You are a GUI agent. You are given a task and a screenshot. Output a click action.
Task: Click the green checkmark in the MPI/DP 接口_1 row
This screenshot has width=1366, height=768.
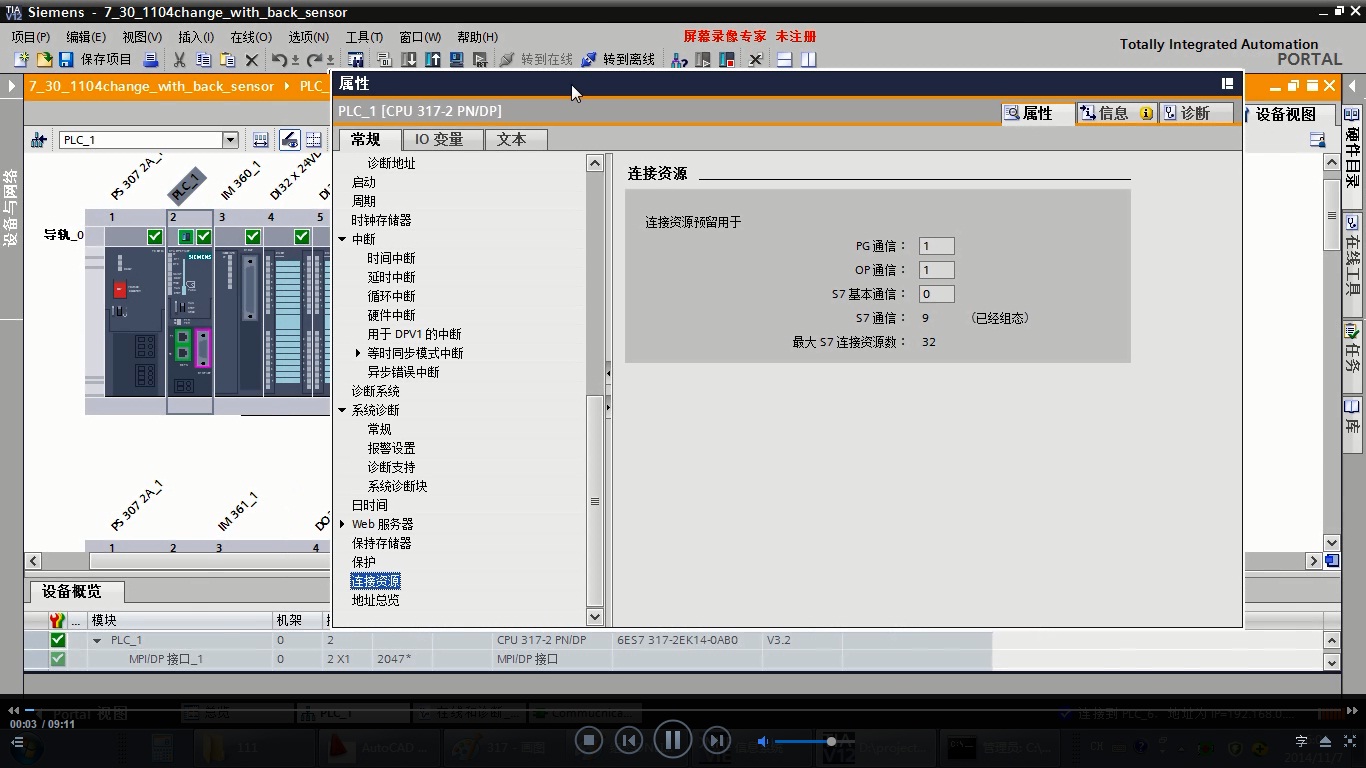point(57,659)
